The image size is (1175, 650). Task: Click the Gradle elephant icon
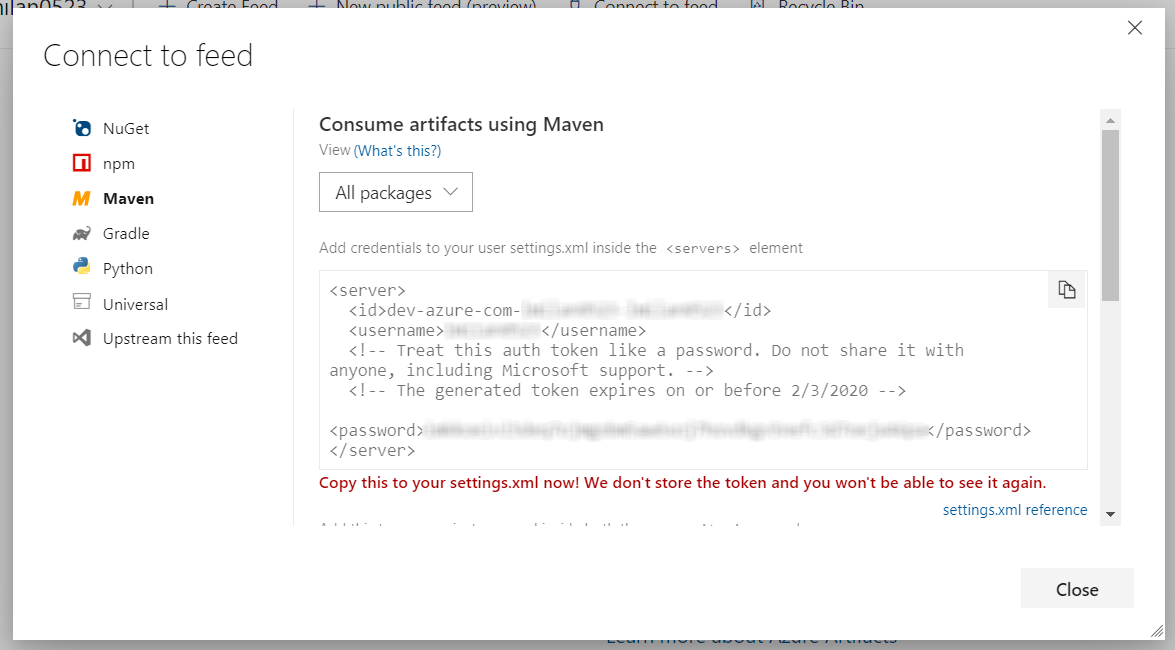point(81,233)
